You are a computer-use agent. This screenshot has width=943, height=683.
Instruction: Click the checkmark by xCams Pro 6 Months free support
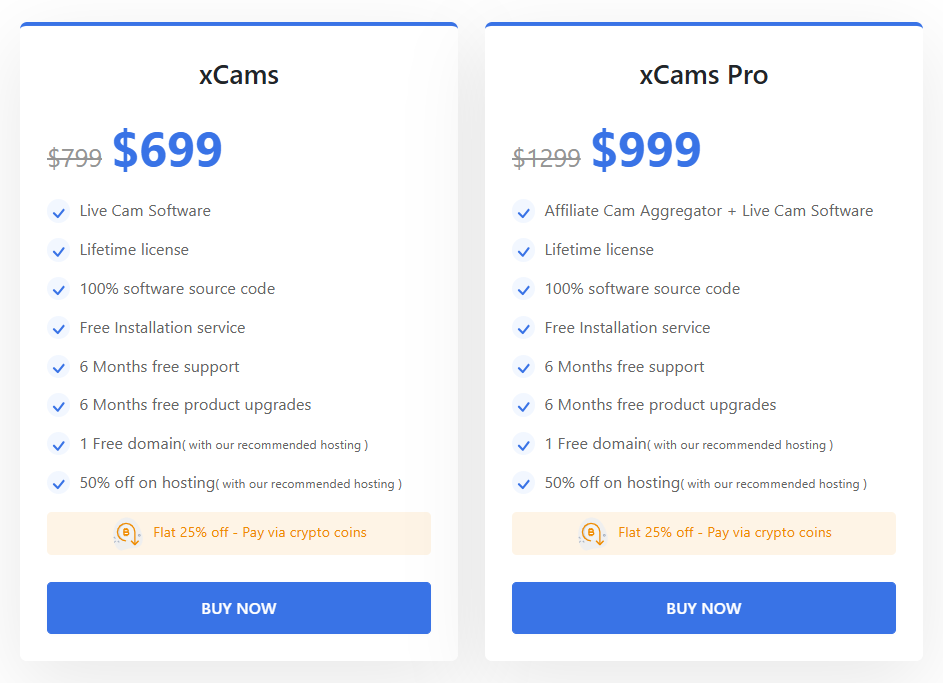523,367
